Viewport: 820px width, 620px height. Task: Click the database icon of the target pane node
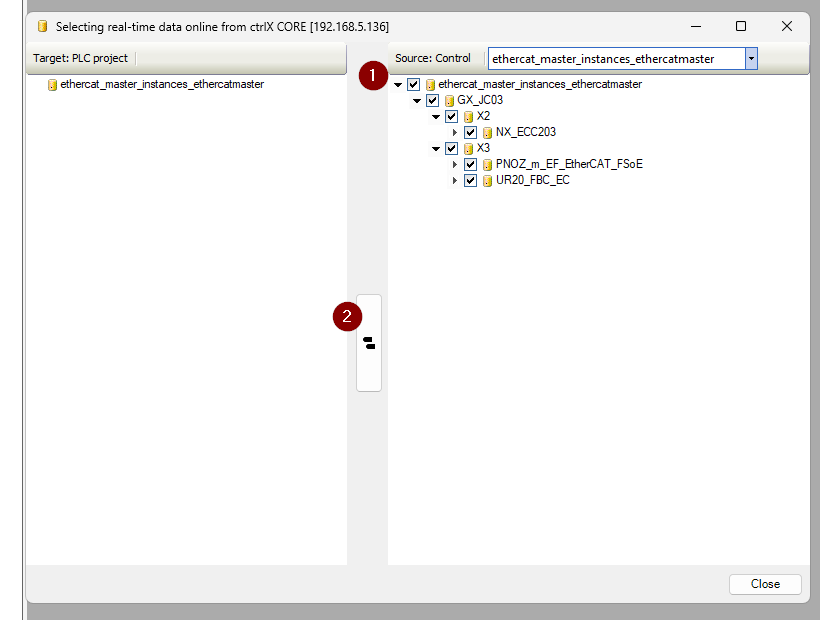tap(52, 85)
